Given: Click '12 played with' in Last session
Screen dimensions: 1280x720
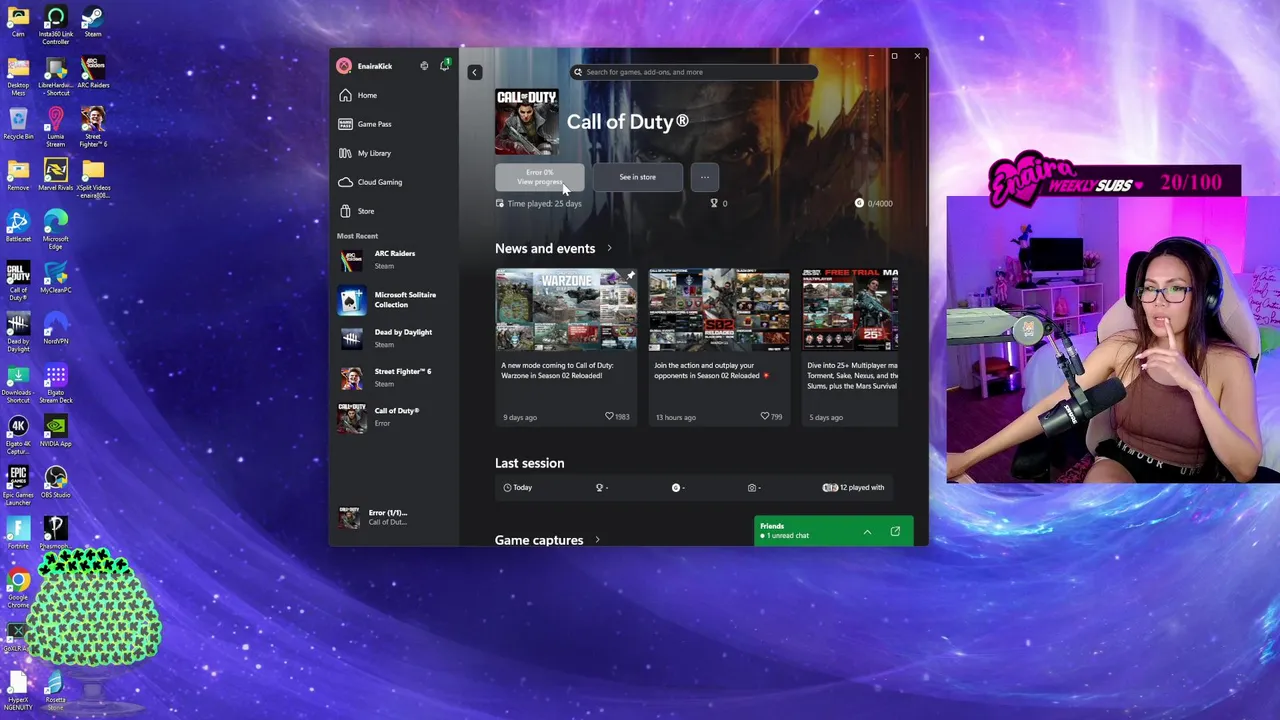Looking at the screenshot, I should coord(853,487).
